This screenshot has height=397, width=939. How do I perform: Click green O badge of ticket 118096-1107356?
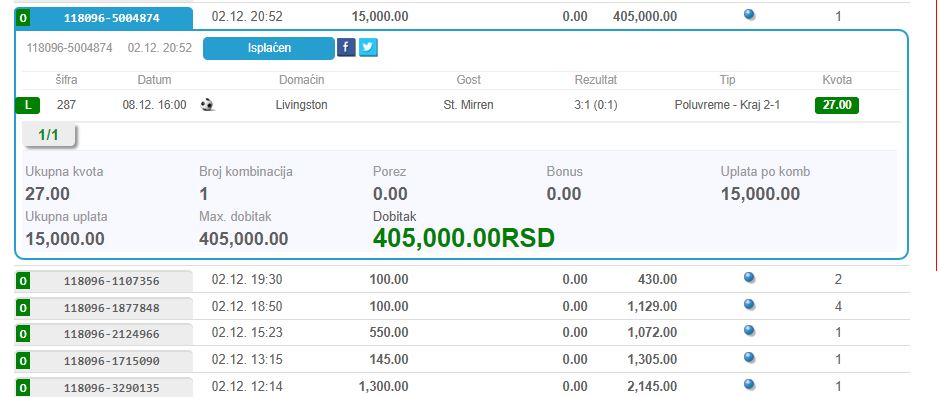23,281
